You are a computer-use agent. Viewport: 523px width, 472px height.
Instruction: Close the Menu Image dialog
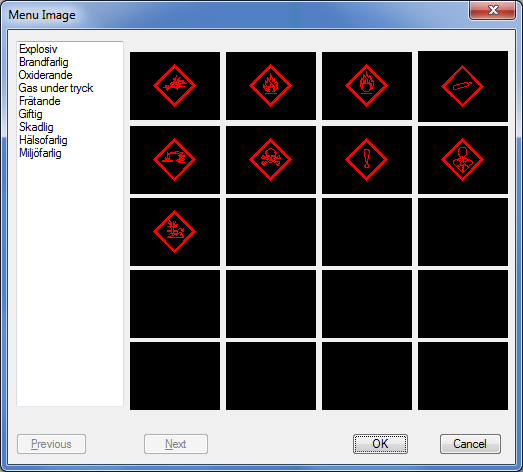click(493, 10)
